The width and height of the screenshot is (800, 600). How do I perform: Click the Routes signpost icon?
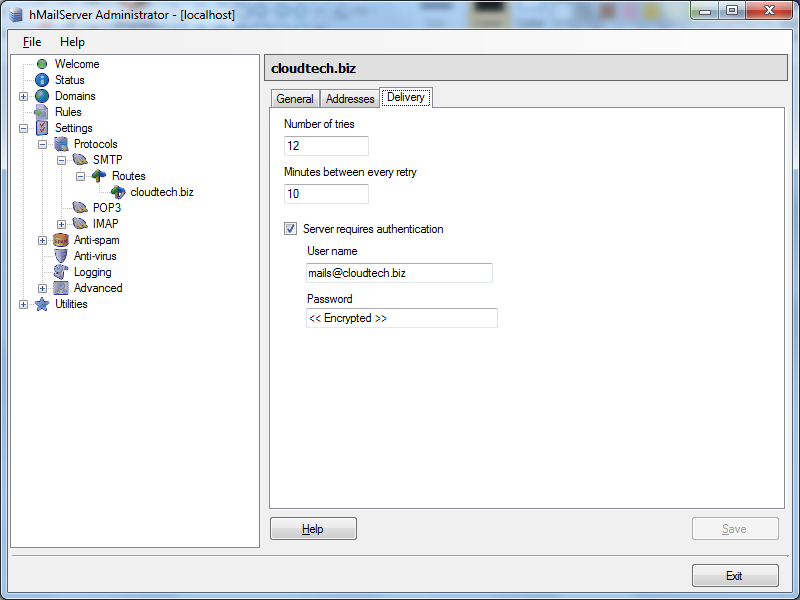(99, 176)
